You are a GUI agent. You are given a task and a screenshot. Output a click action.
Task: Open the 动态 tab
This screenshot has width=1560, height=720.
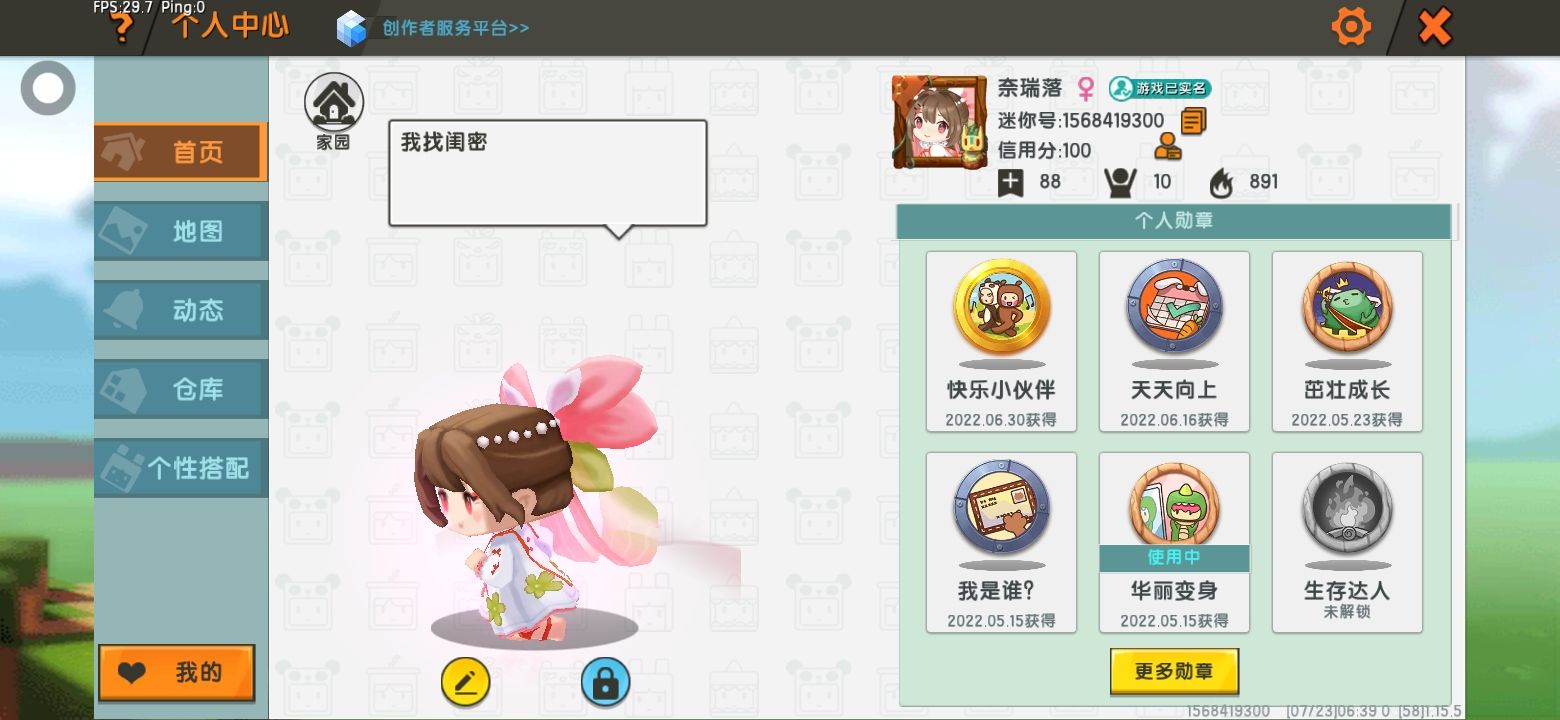pos(181,310)
